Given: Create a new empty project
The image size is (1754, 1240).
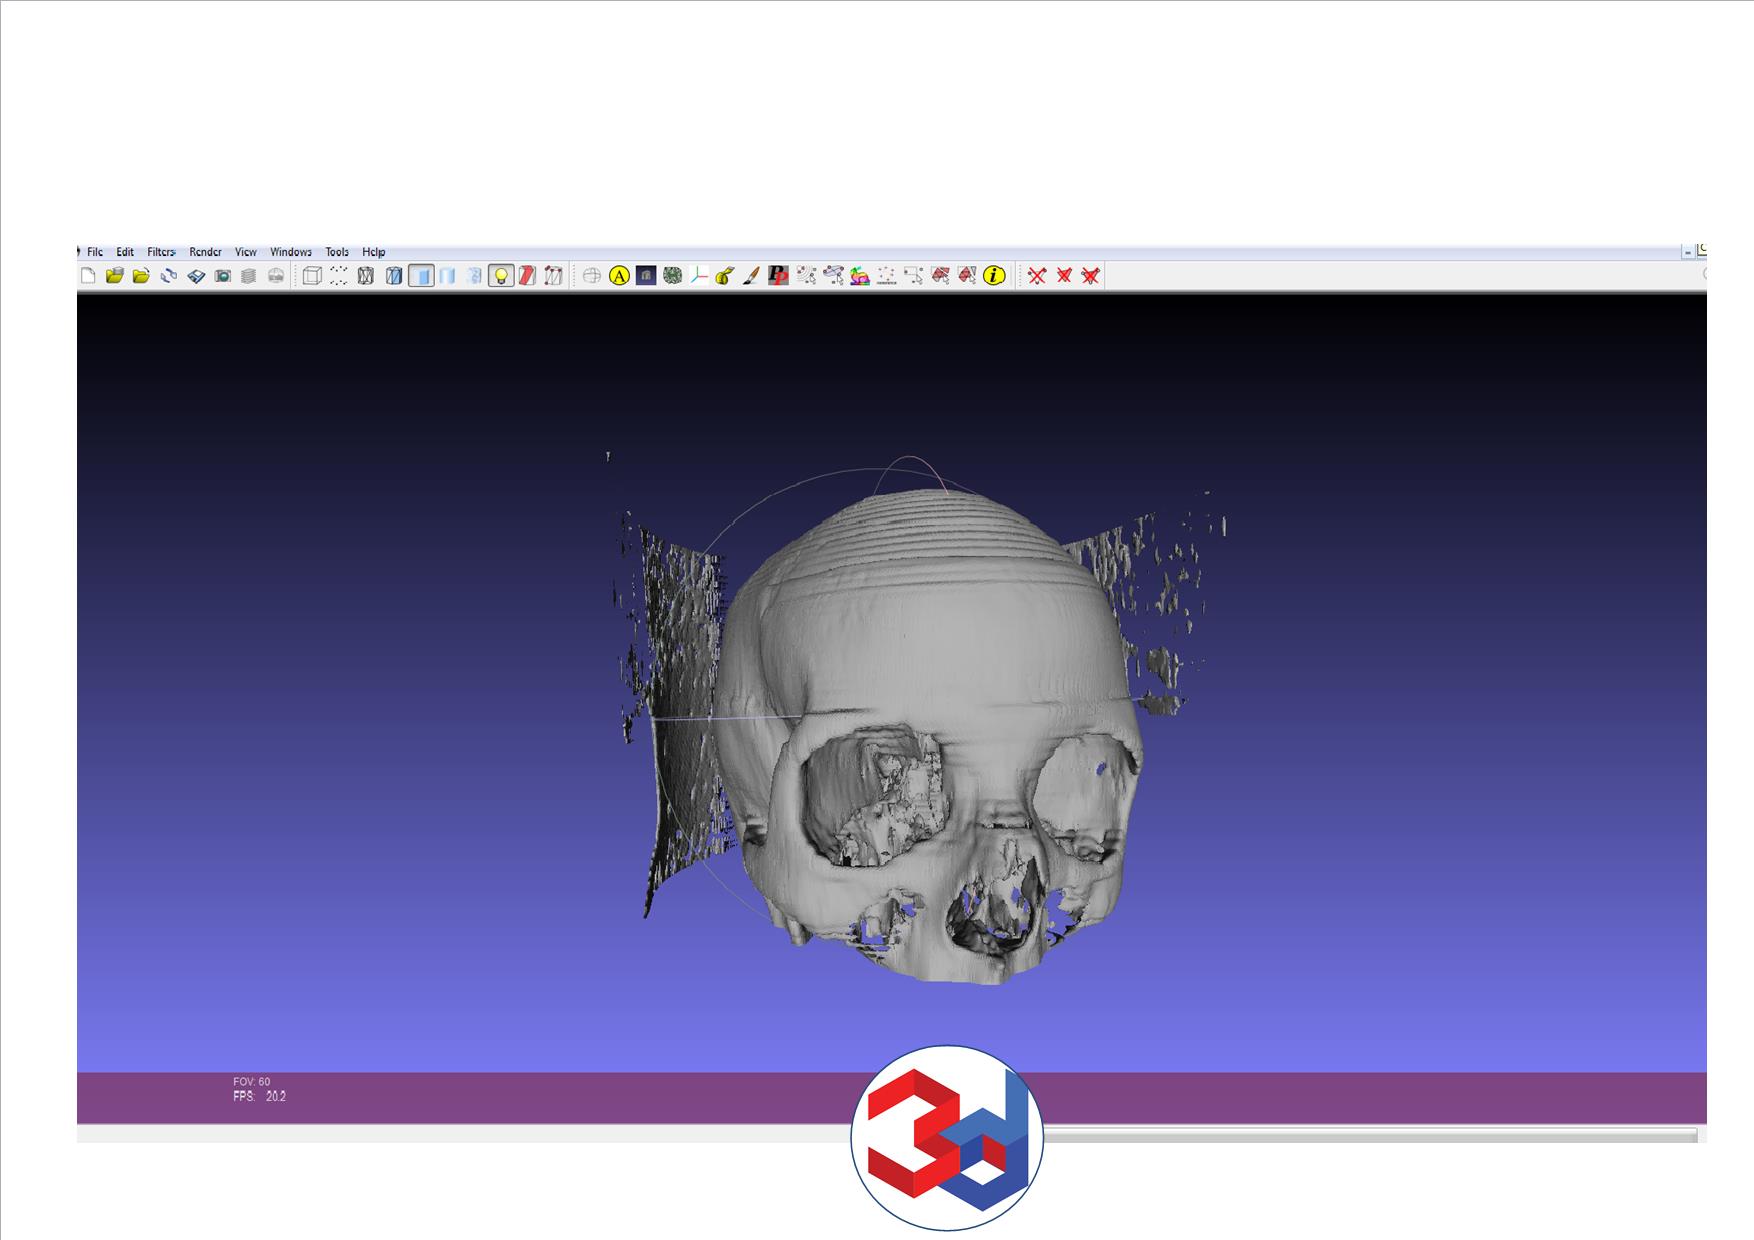Looking at the screenshot, I should (x=88, y=276).
